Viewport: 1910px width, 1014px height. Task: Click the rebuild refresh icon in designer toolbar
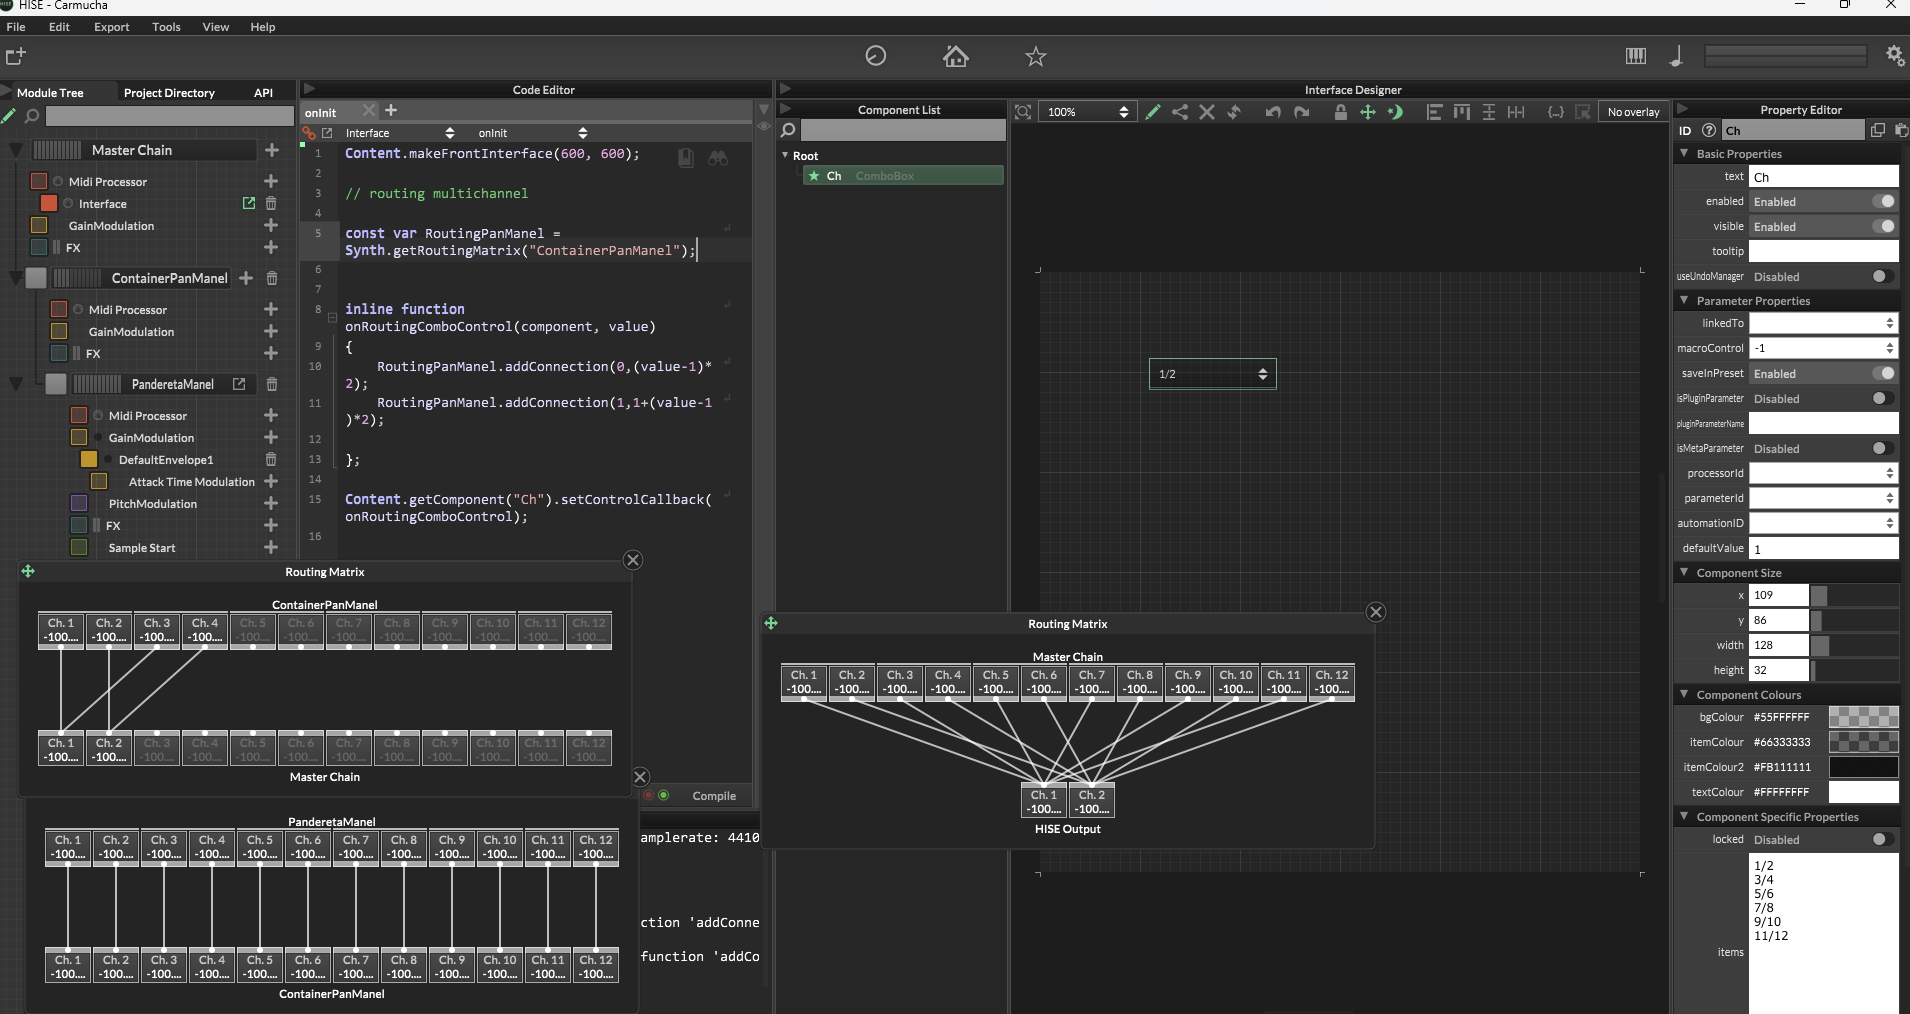pos(1234,112)
